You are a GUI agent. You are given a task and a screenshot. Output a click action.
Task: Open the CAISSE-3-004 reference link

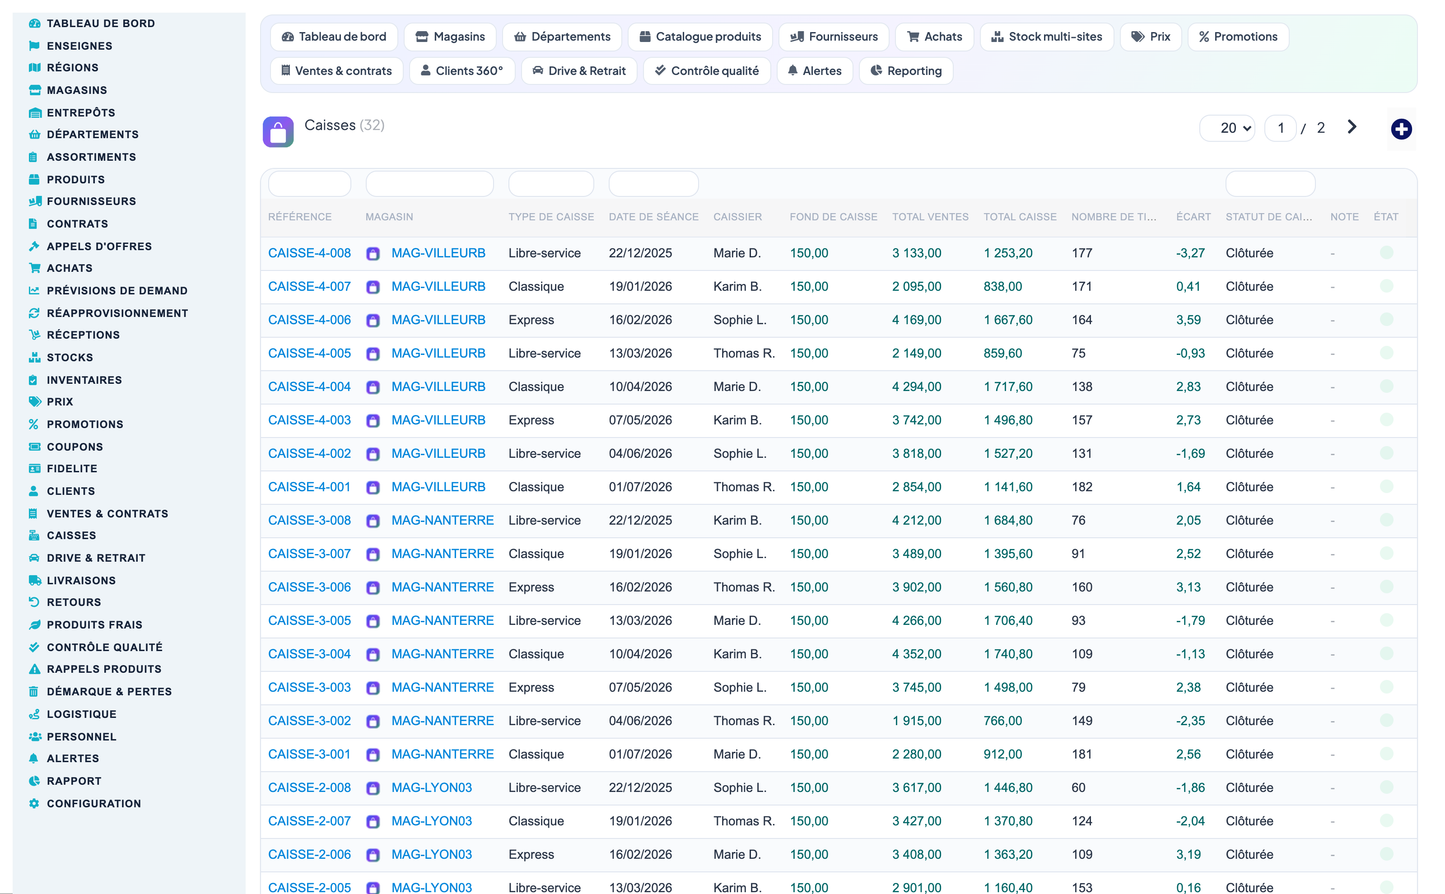click(310, 654)
